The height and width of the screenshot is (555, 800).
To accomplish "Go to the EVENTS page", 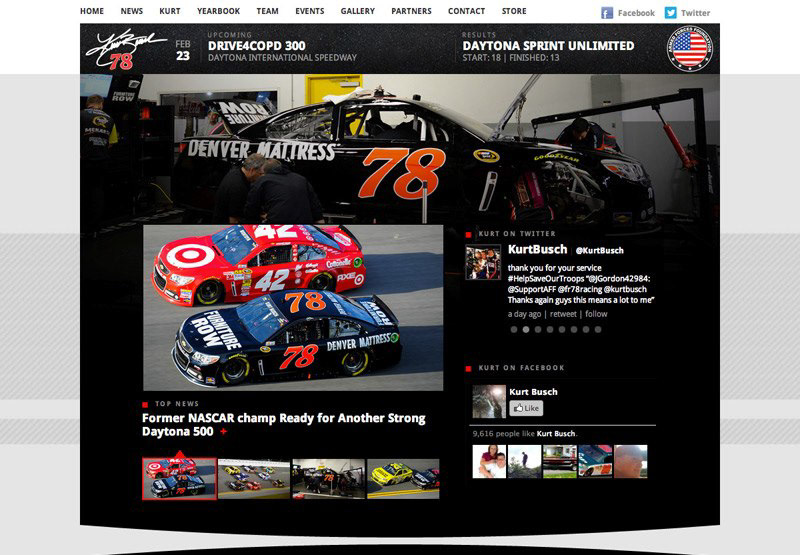I will coord(310,11).
